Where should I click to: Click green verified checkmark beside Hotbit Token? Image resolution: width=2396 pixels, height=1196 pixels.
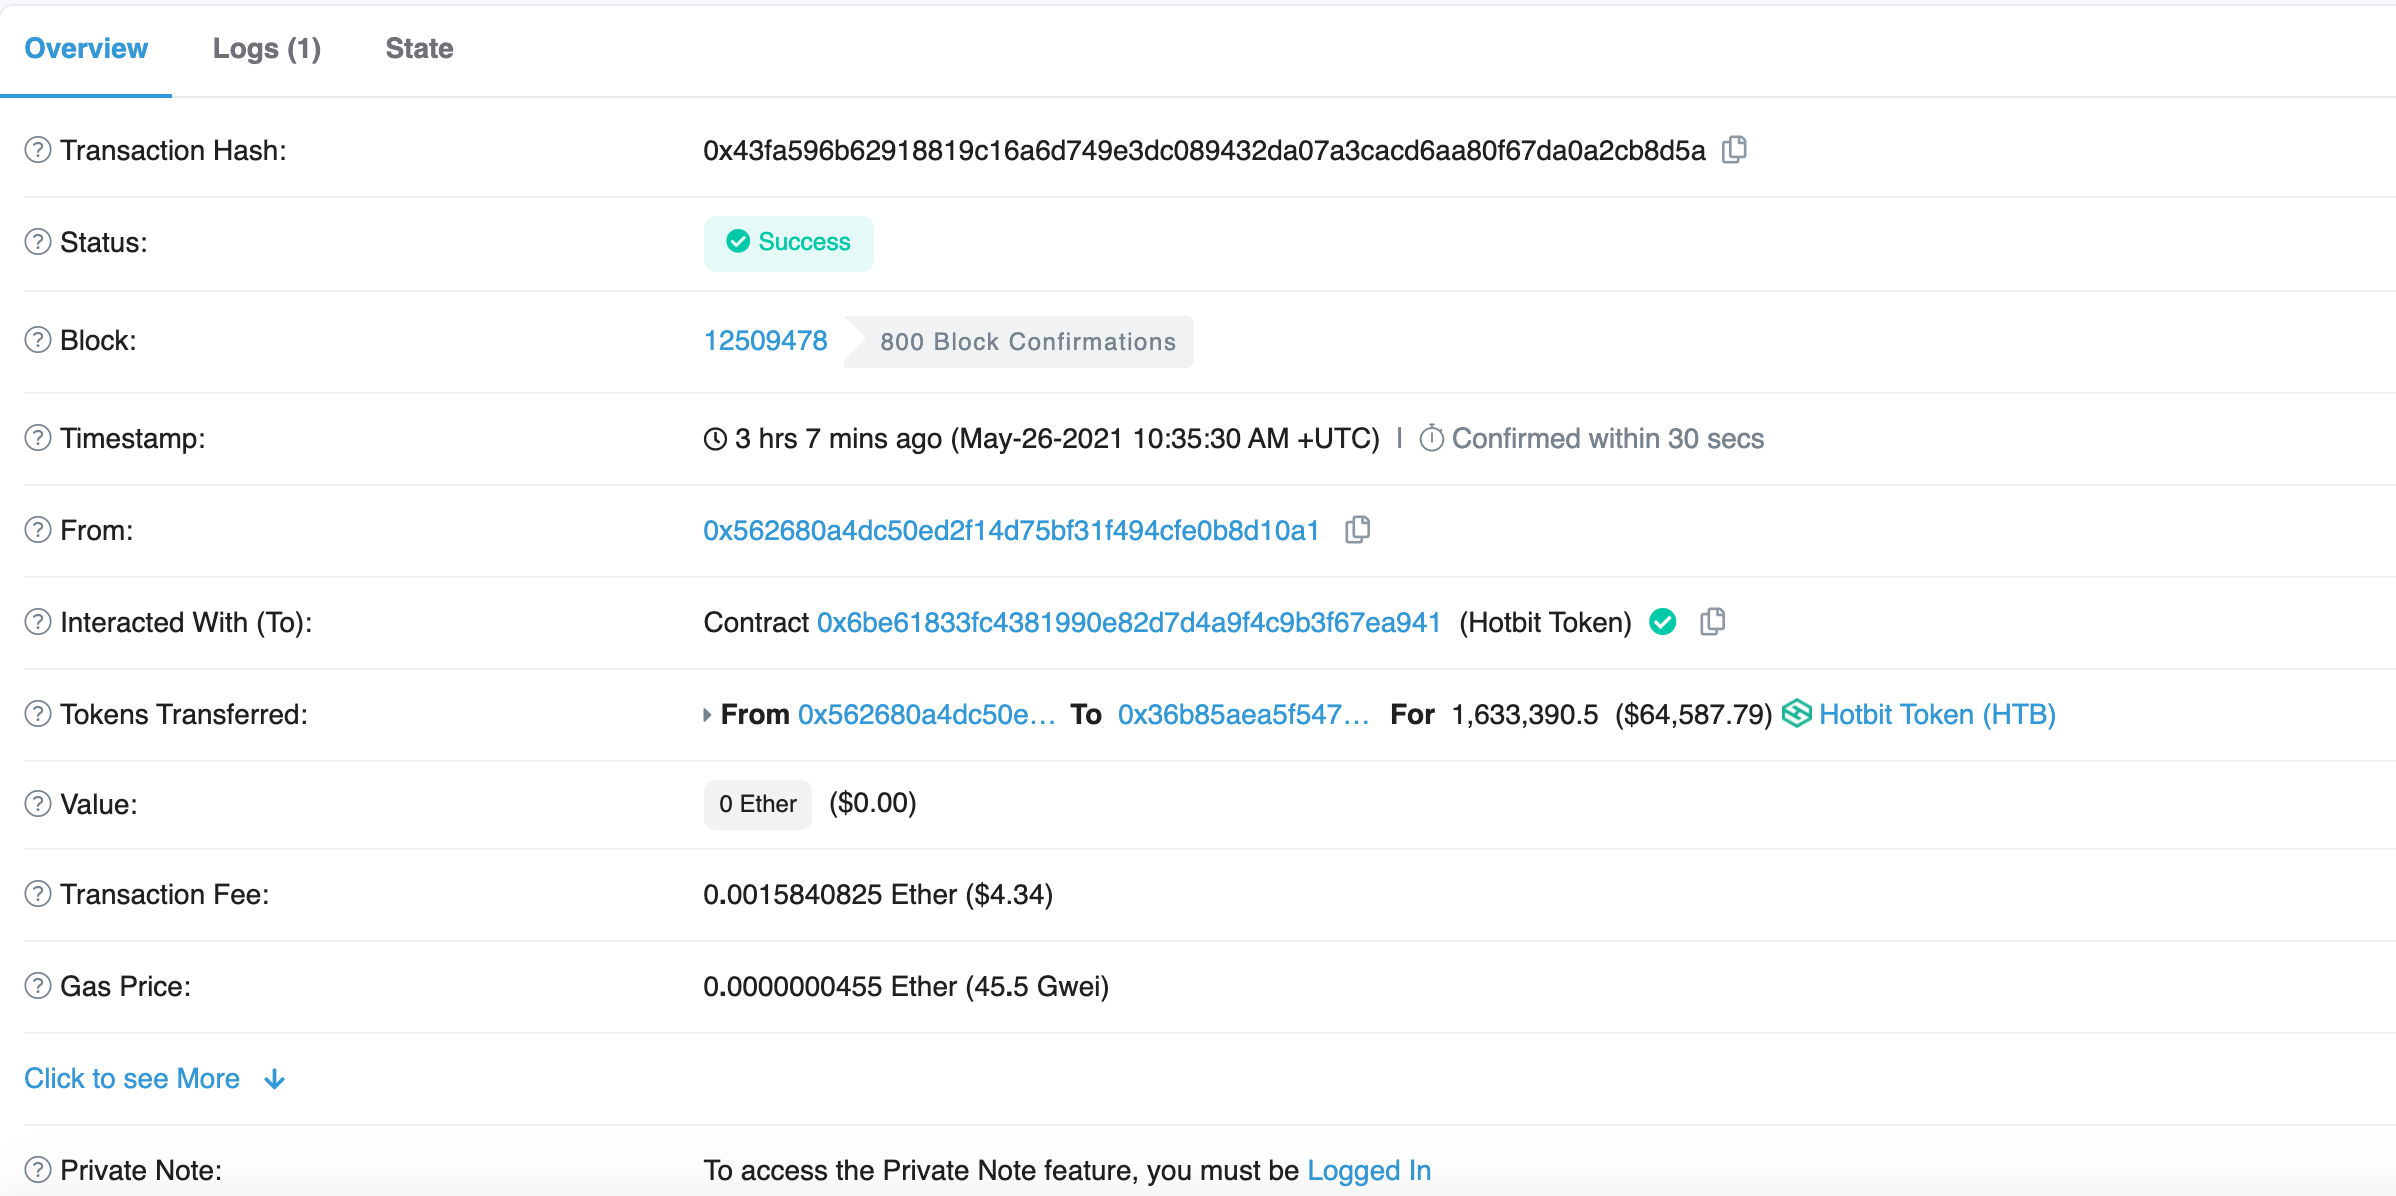(1663, 622)
